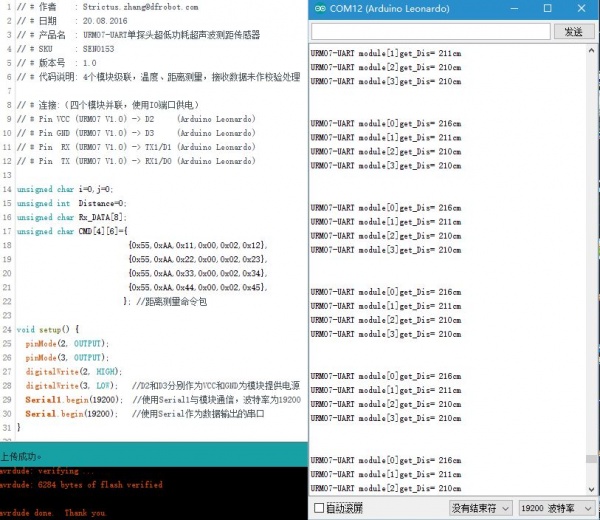This screenshot has height=520, width=600.
Task: Toggle the 自动滚屏 autoscroll checkbox
Action: point(319,508)
